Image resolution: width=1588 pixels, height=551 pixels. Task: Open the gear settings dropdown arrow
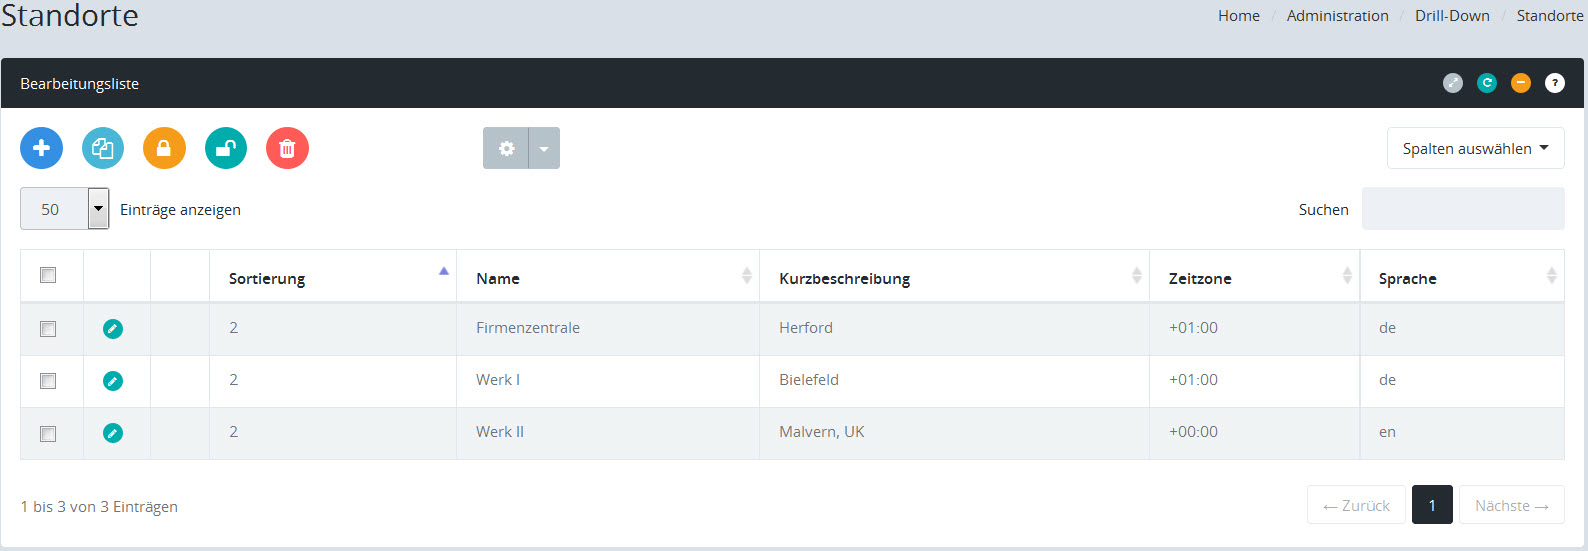pyautogui.click(x=544, y=148)
